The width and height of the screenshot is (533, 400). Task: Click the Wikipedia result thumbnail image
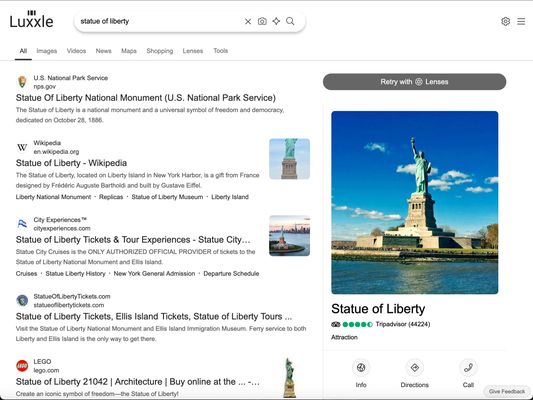click(x=289, y=159)
